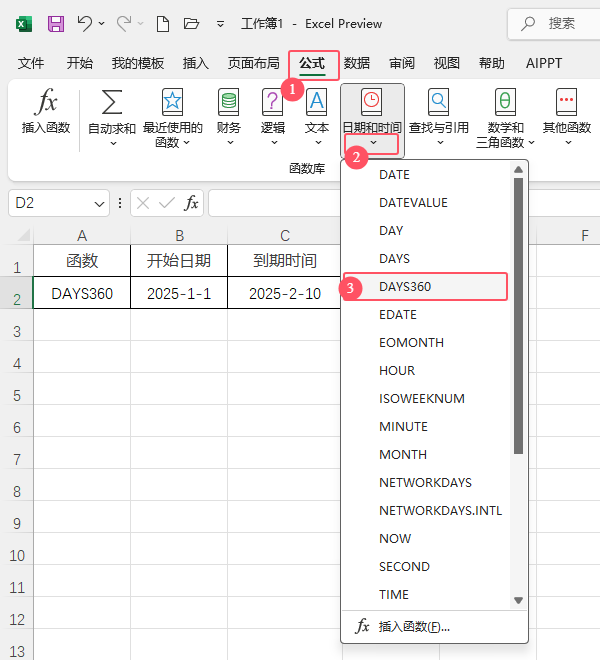Click the select-all corner triangle
Screen dimensions: 600x660
click(x=24, y=235)
